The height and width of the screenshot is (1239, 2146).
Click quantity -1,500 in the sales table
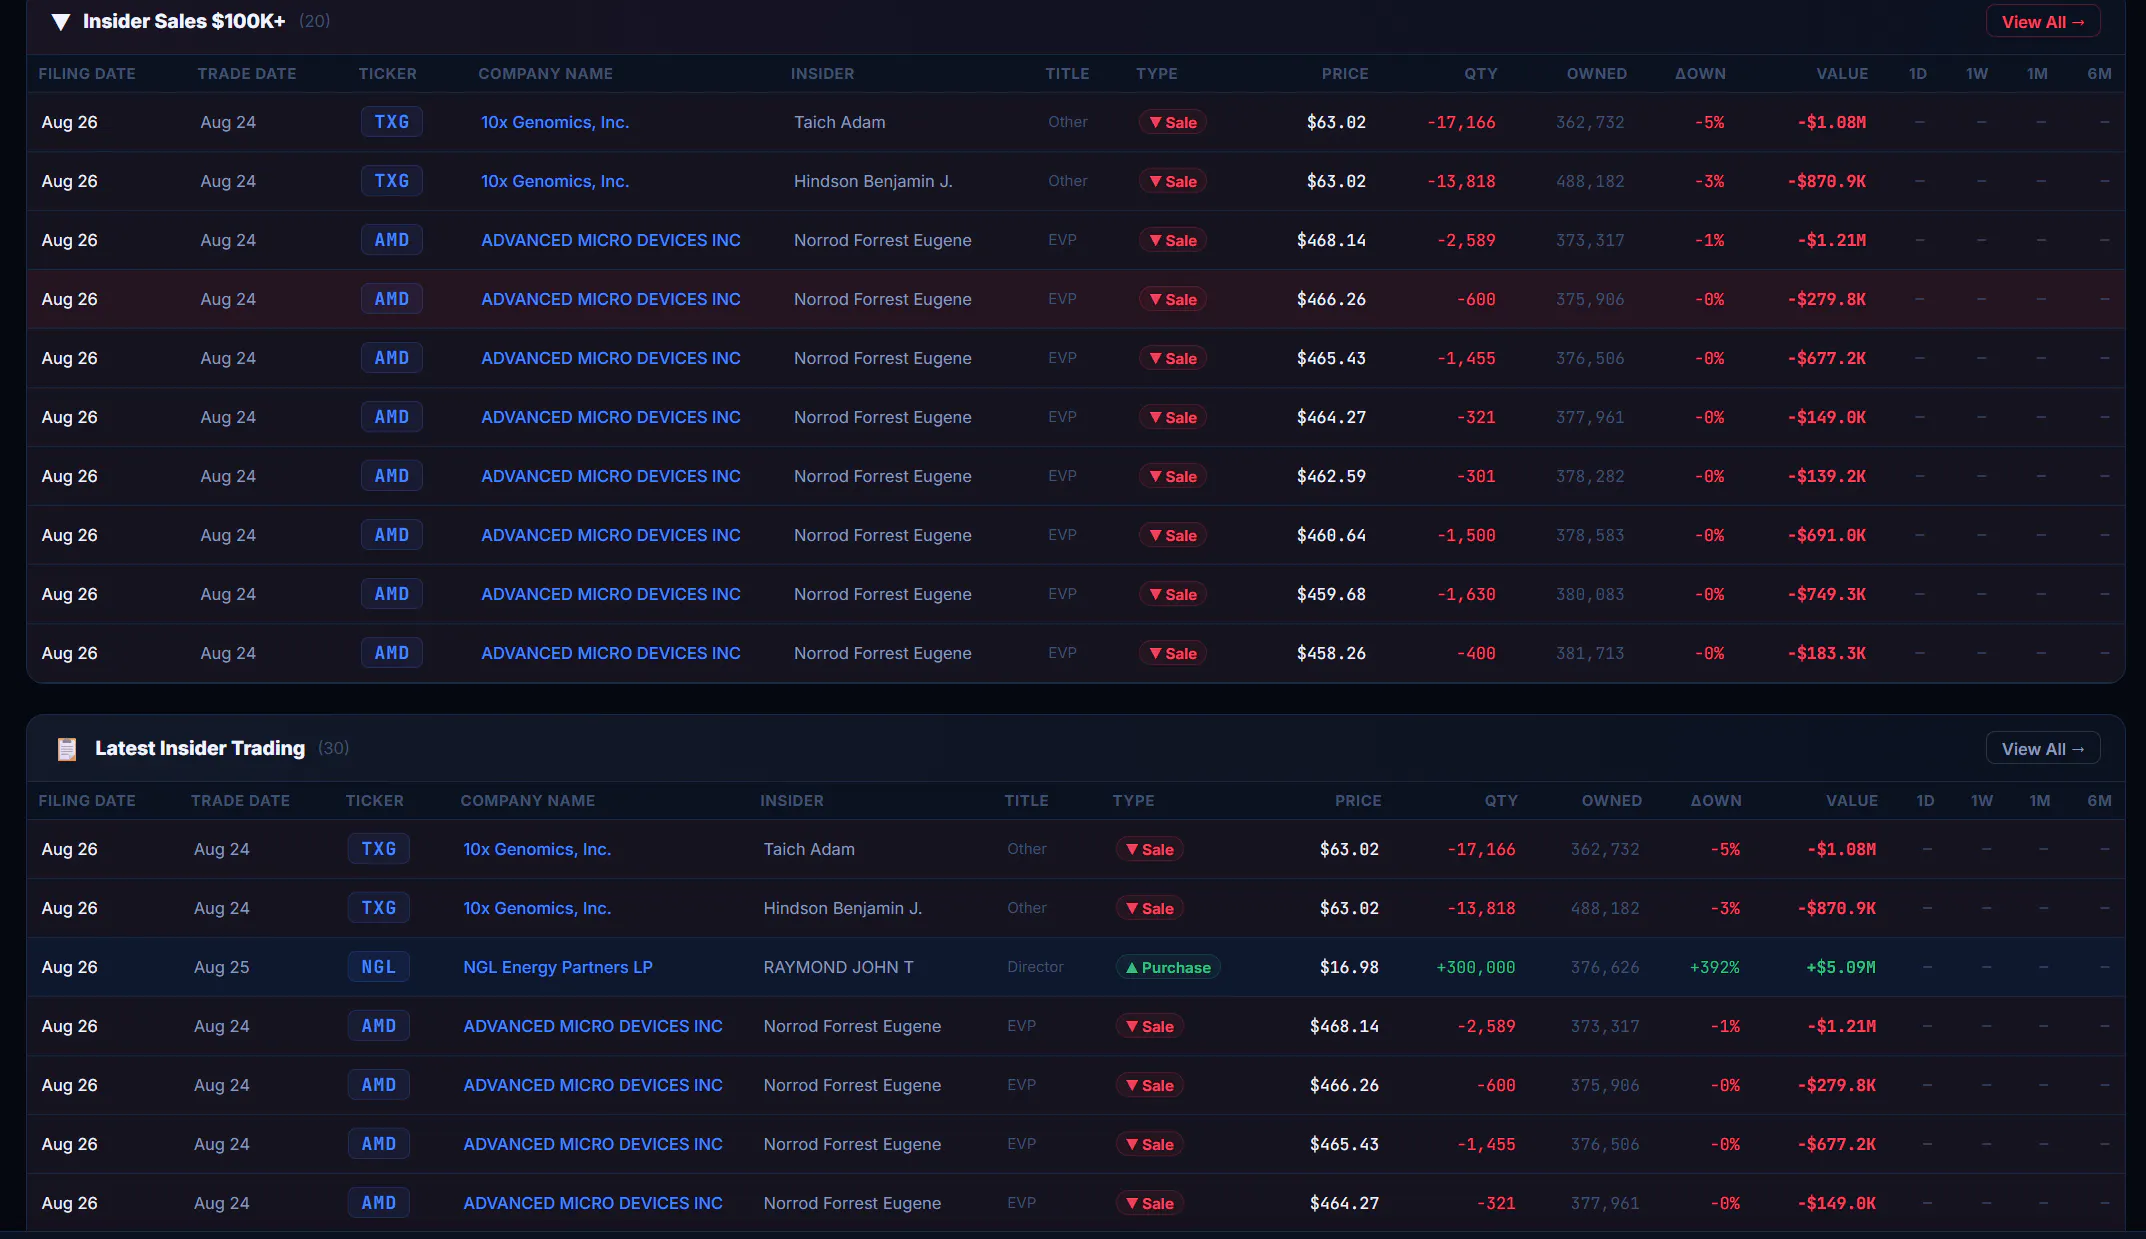pyautogui.click(x=1466, y=535)
